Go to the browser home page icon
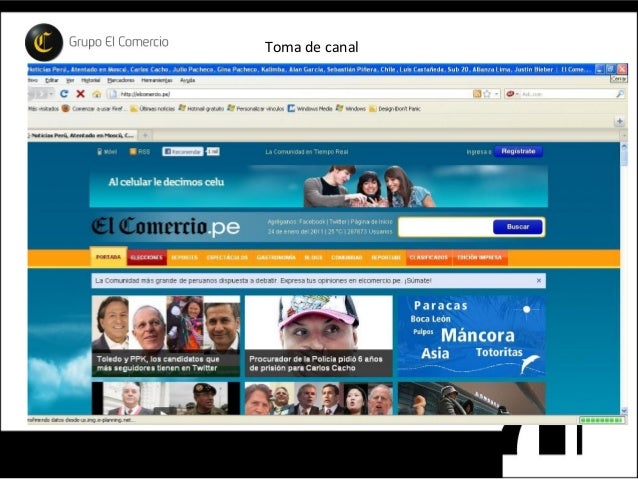Image resolution: width=638 pixels, height=479 pixels. (x=96, y=94)
